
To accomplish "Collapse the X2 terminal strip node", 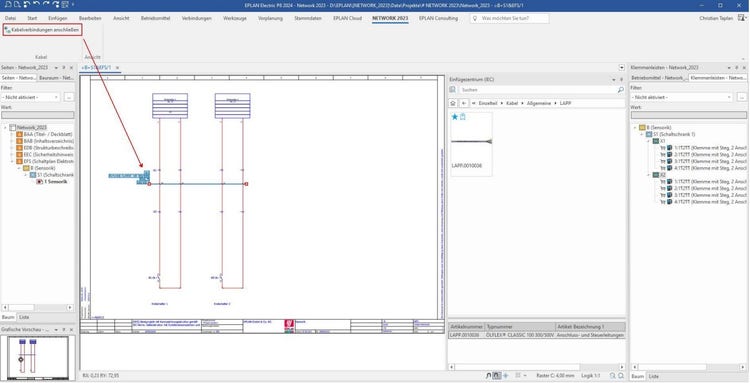I will point(649,175).
